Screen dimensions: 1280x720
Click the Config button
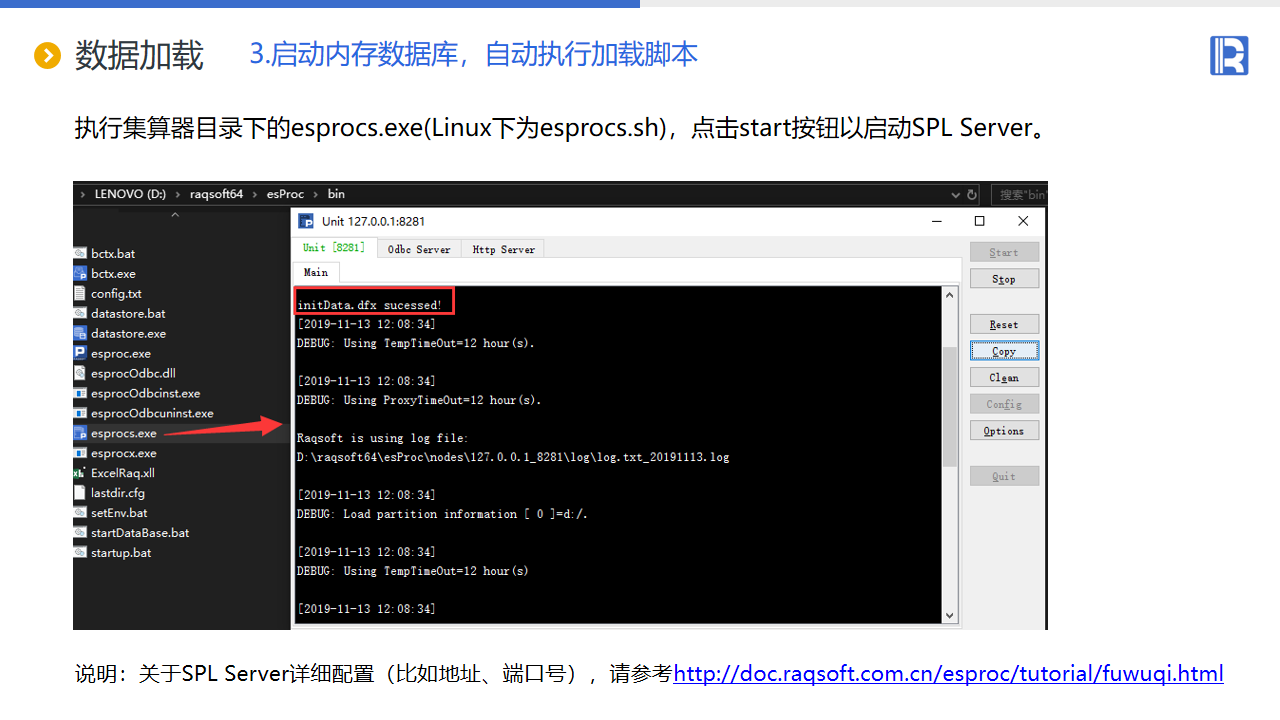click(1004, 404)
